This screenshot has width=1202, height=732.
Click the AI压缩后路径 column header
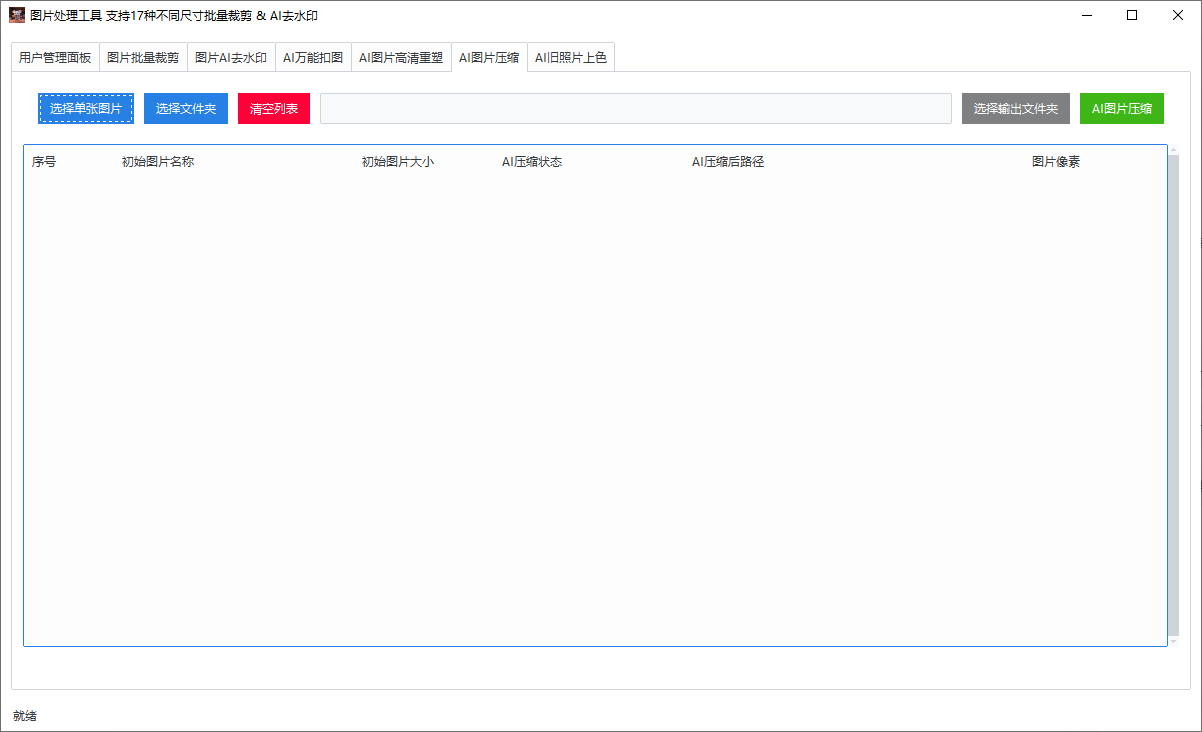(x=728, y=162)
